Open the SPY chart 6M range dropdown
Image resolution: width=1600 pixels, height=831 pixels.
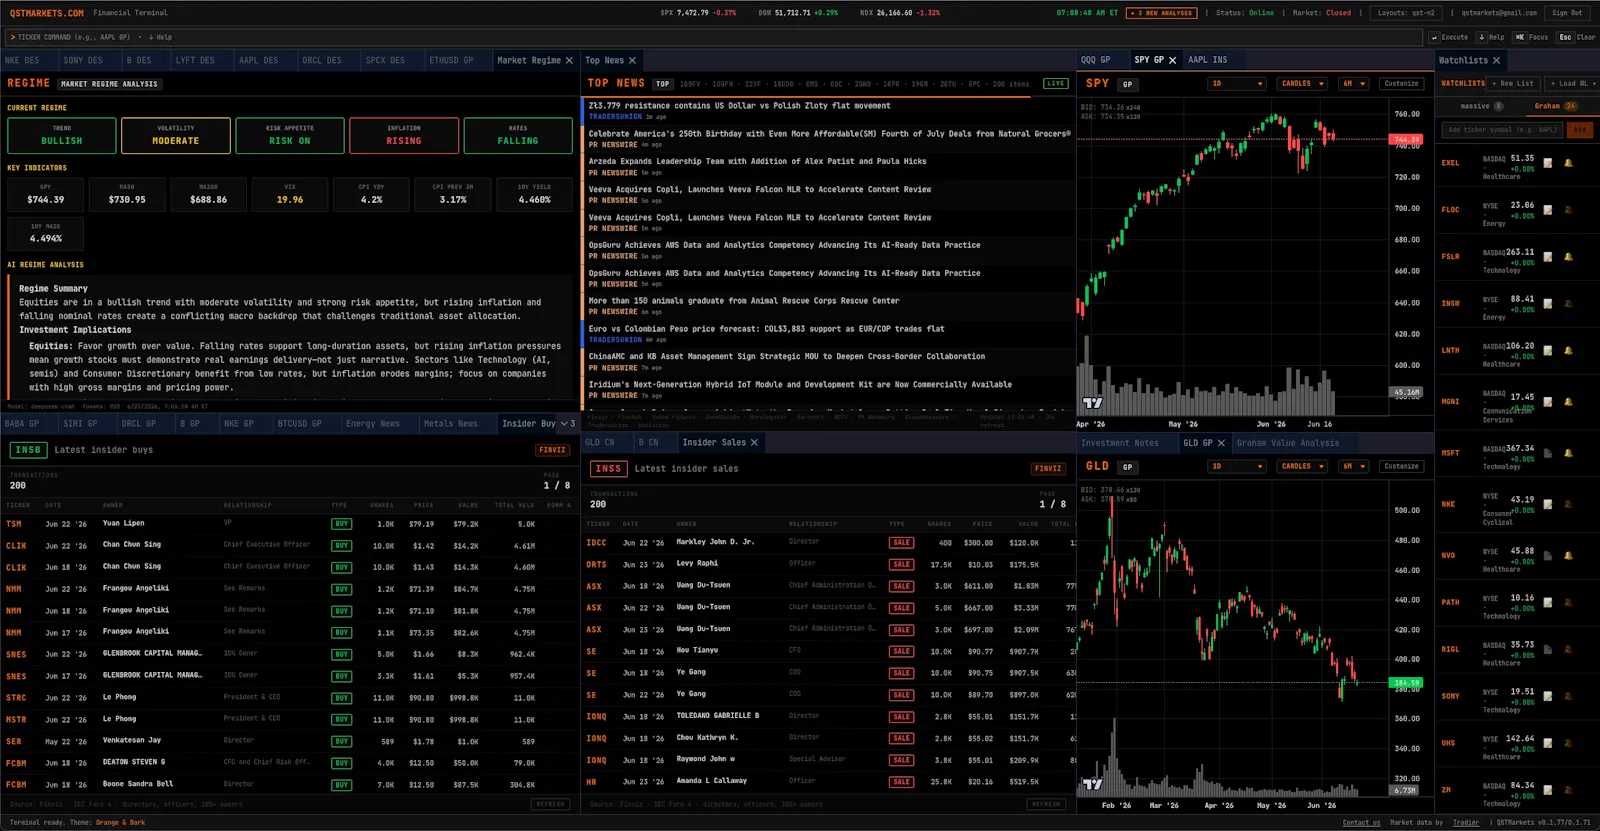[x=1354, y=84]
